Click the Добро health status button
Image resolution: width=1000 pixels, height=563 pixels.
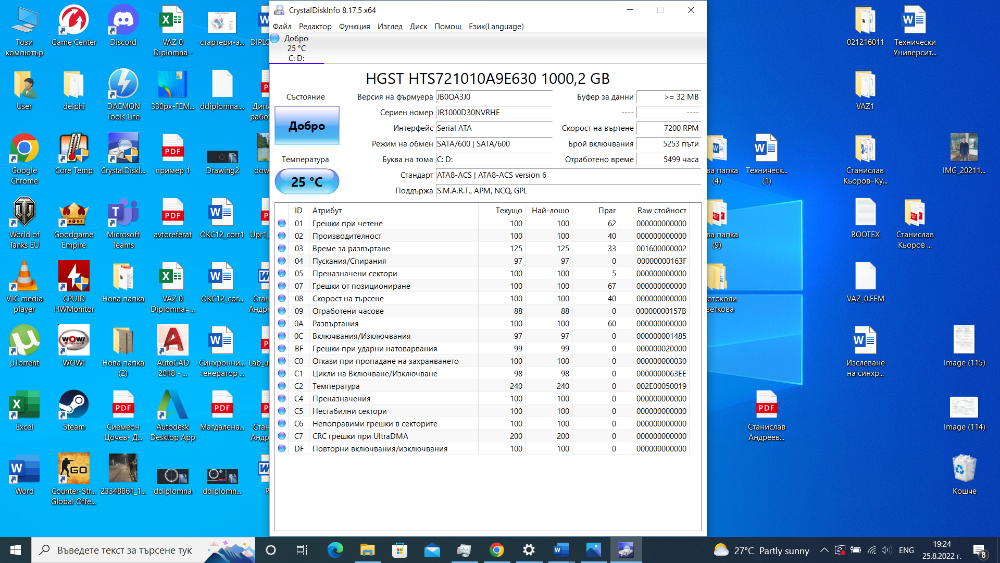click(307, 126)
